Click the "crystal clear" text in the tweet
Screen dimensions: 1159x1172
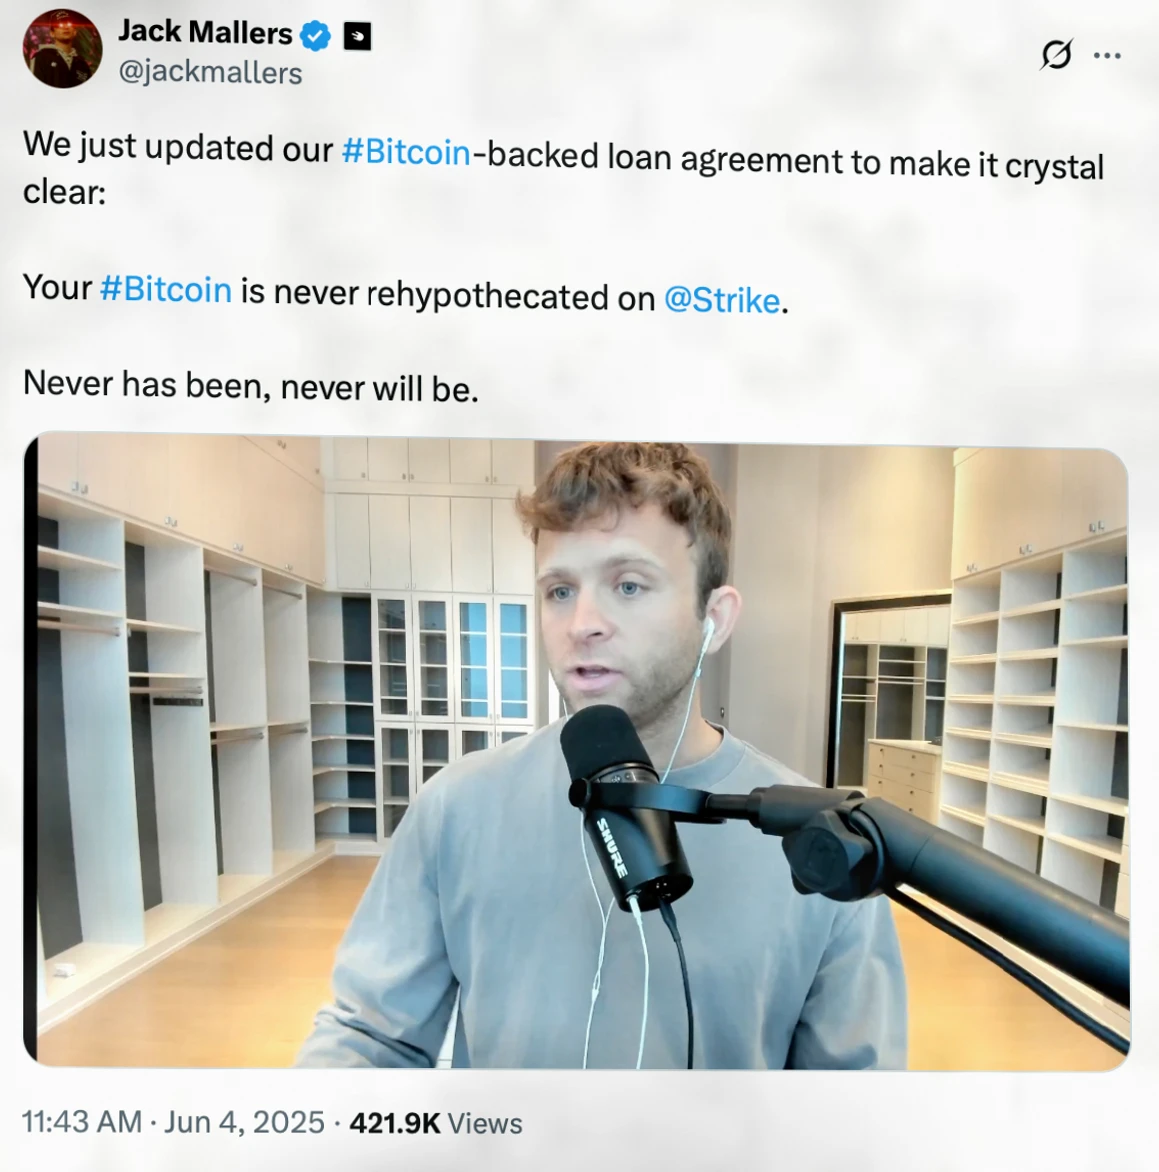pyautogui.click(x=1054, y=167)
